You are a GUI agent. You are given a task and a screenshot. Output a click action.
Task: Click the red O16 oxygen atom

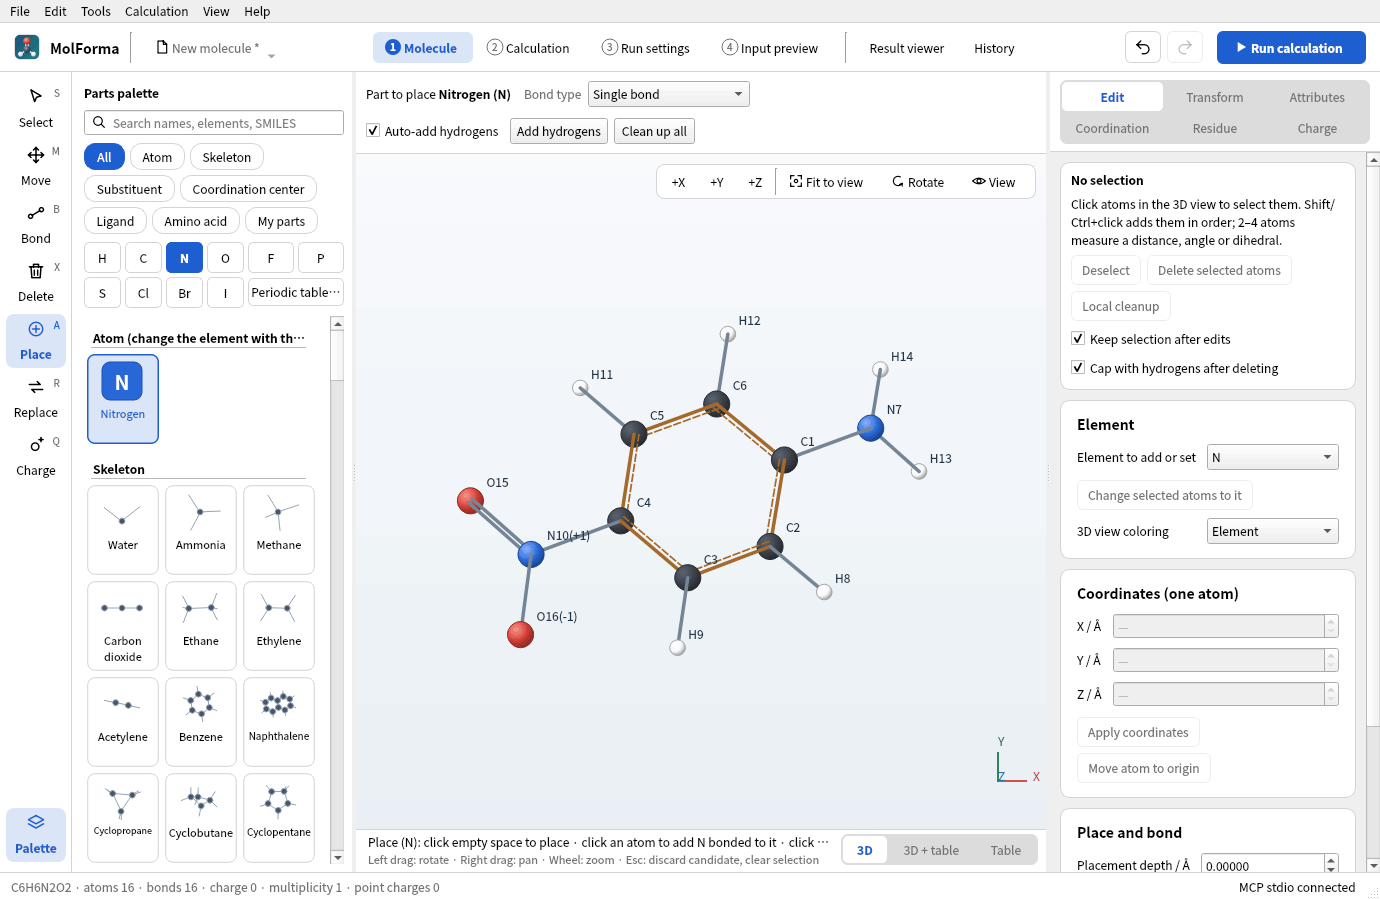[x=520, y=634]
